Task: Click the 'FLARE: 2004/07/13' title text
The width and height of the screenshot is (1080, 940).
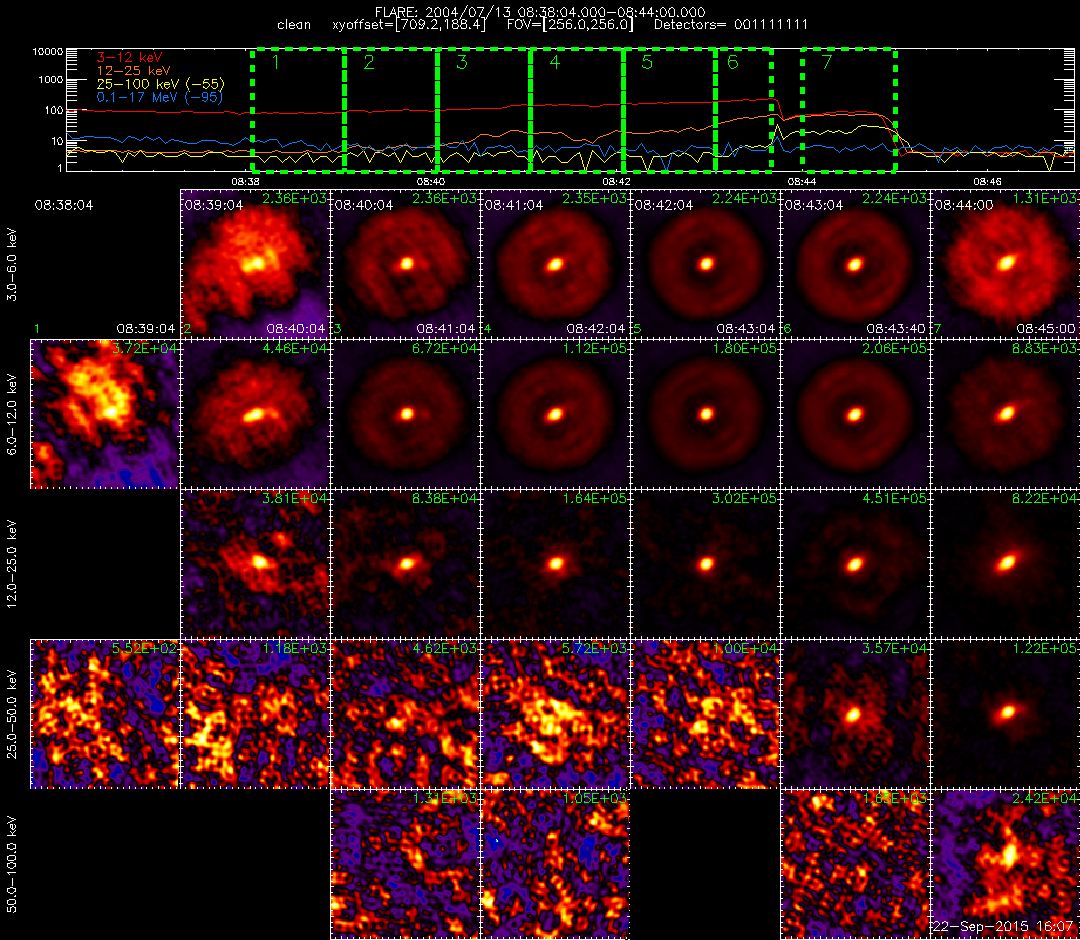Action: pyautogui.click(x=444, y=12)
